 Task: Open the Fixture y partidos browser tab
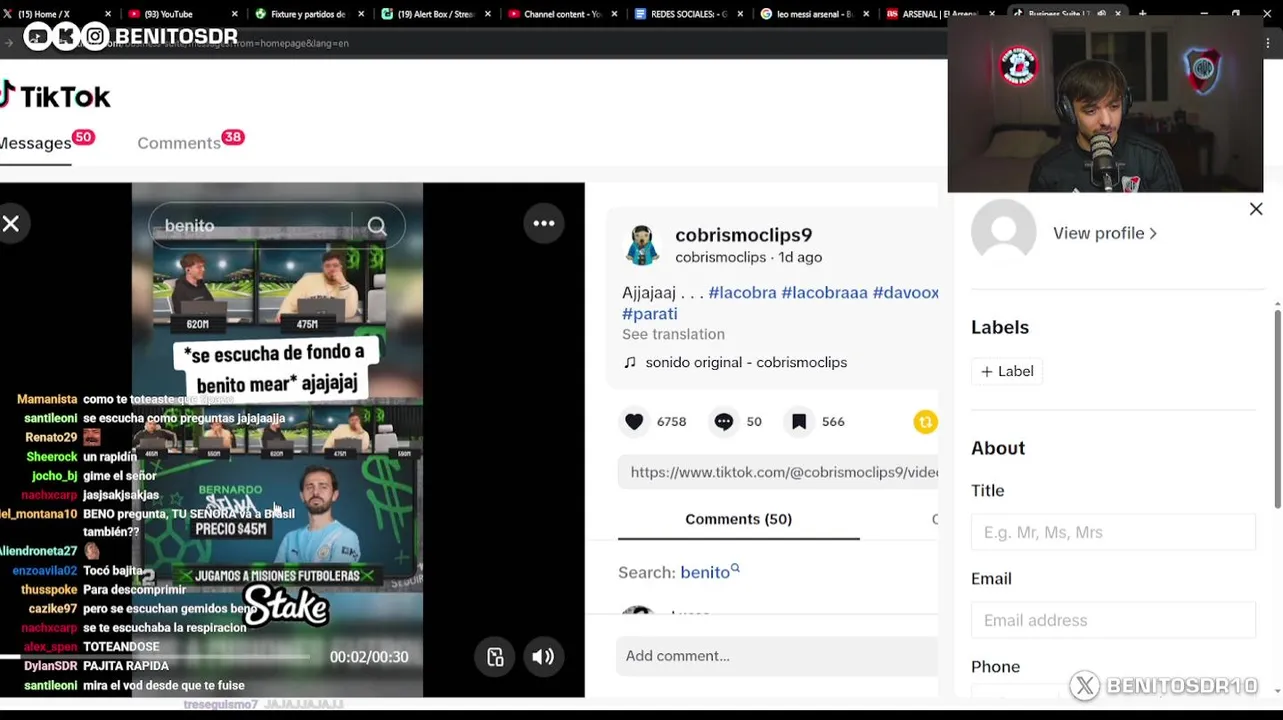pyautogui.click(x=308, y=14)
